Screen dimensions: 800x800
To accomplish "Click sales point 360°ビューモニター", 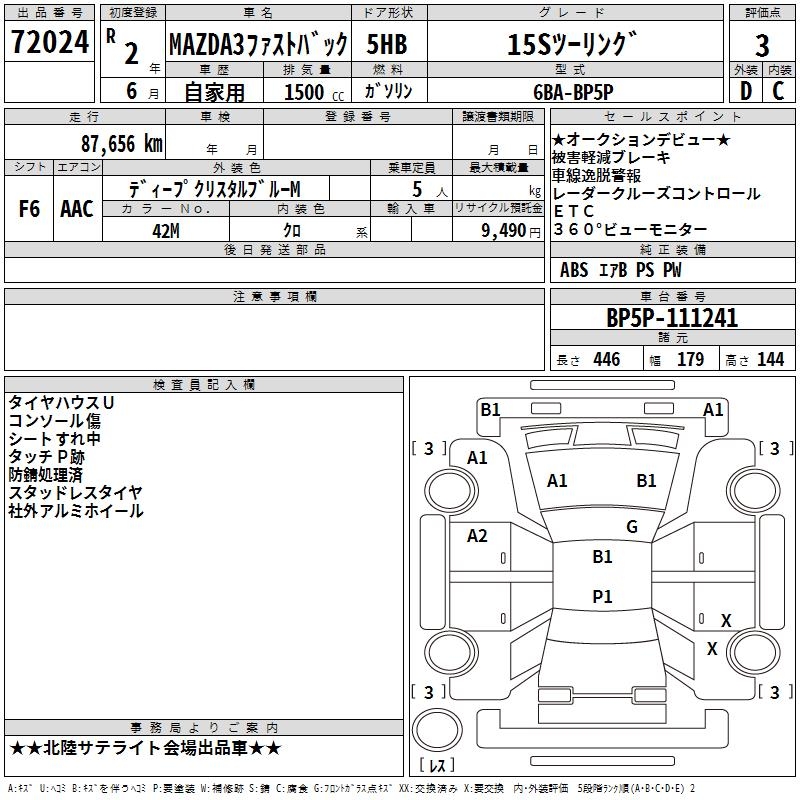I will coord(630,230).
